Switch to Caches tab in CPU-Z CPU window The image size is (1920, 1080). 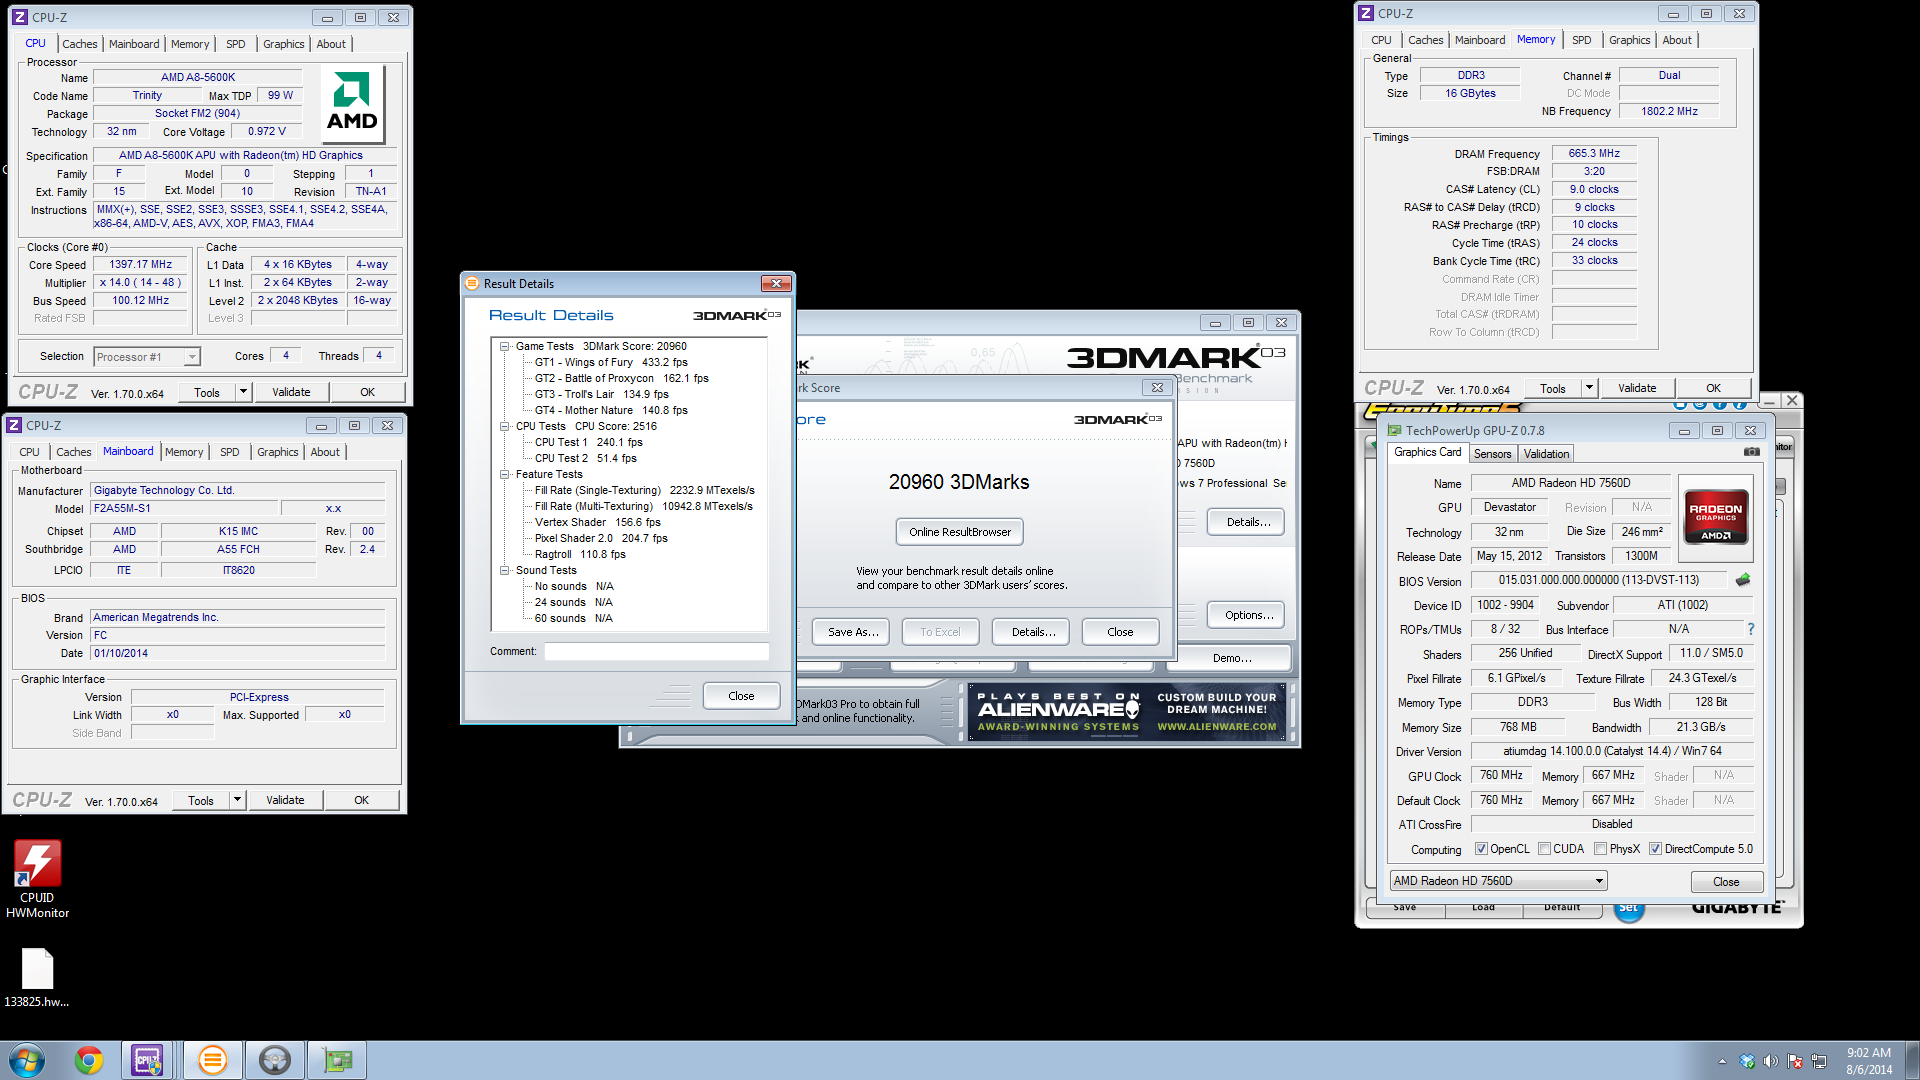[79, 44]
